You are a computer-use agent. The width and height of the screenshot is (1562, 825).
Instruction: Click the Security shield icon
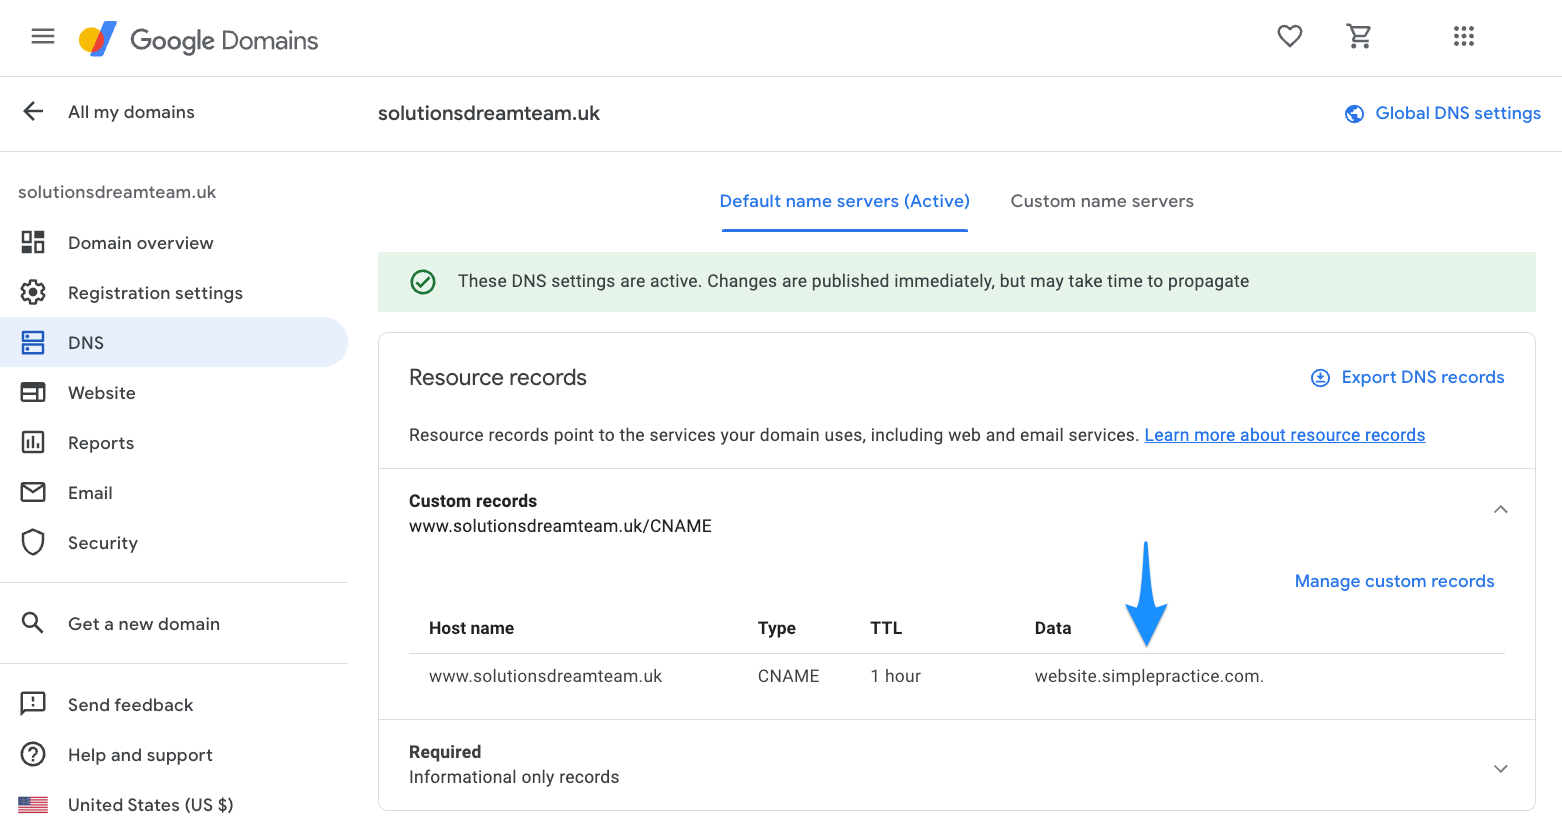33,542
